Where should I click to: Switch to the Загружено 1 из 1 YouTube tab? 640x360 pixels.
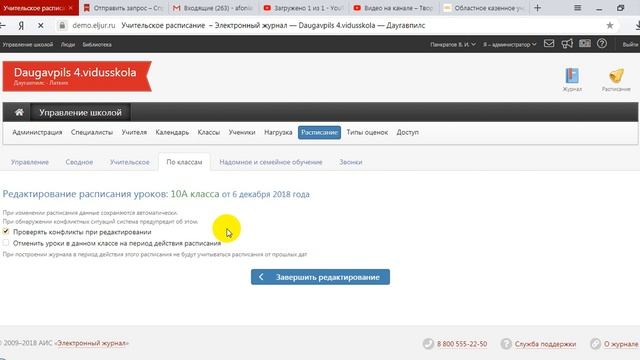(x=303, y=8)
